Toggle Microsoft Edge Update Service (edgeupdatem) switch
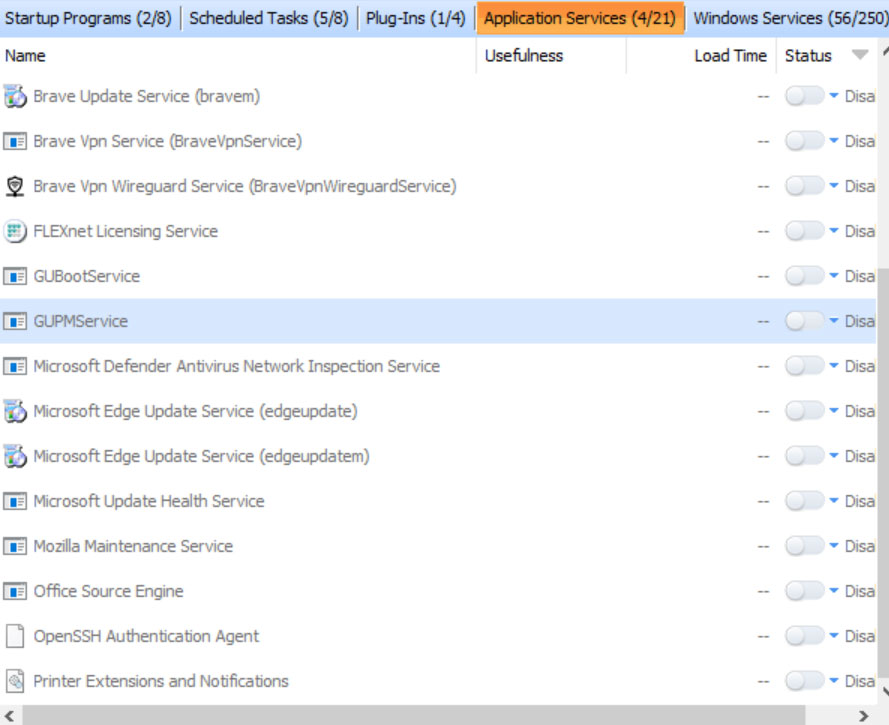Screen dimensions: 889x725 point(805,456)
